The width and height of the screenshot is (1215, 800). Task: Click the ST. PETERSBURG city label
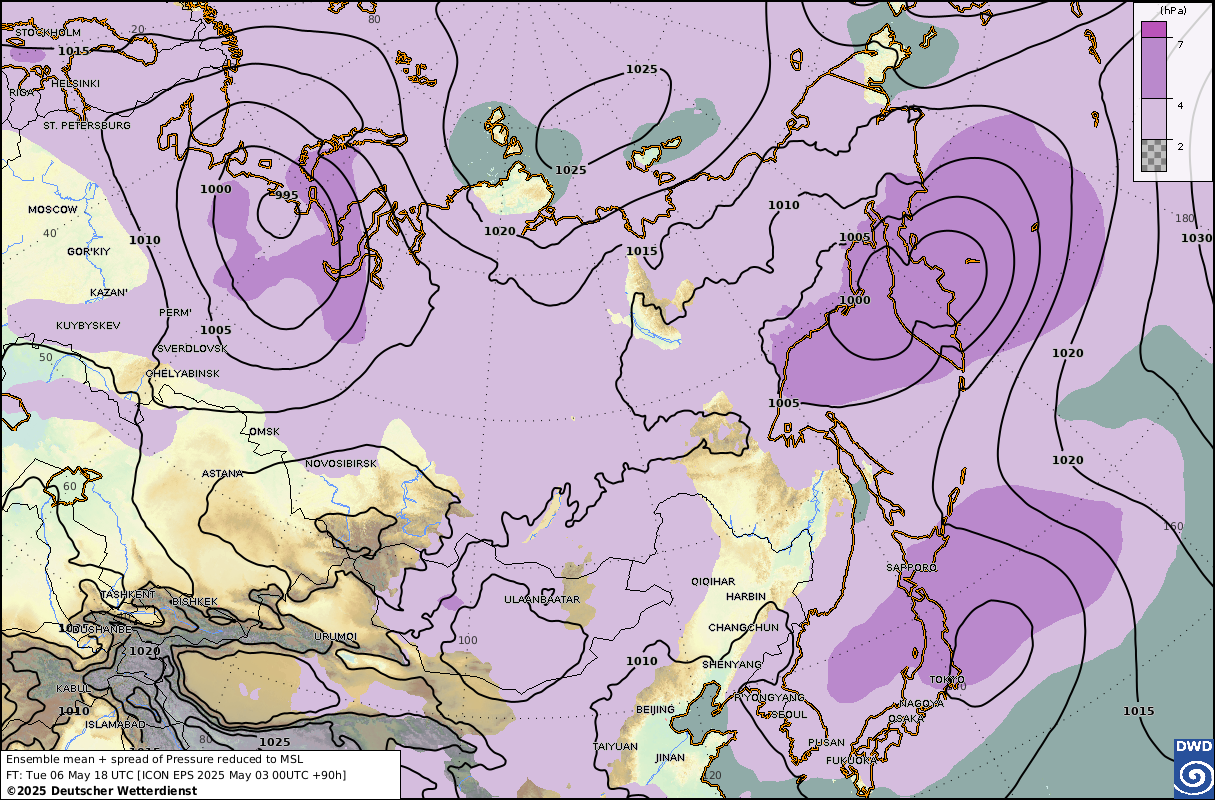87,126
